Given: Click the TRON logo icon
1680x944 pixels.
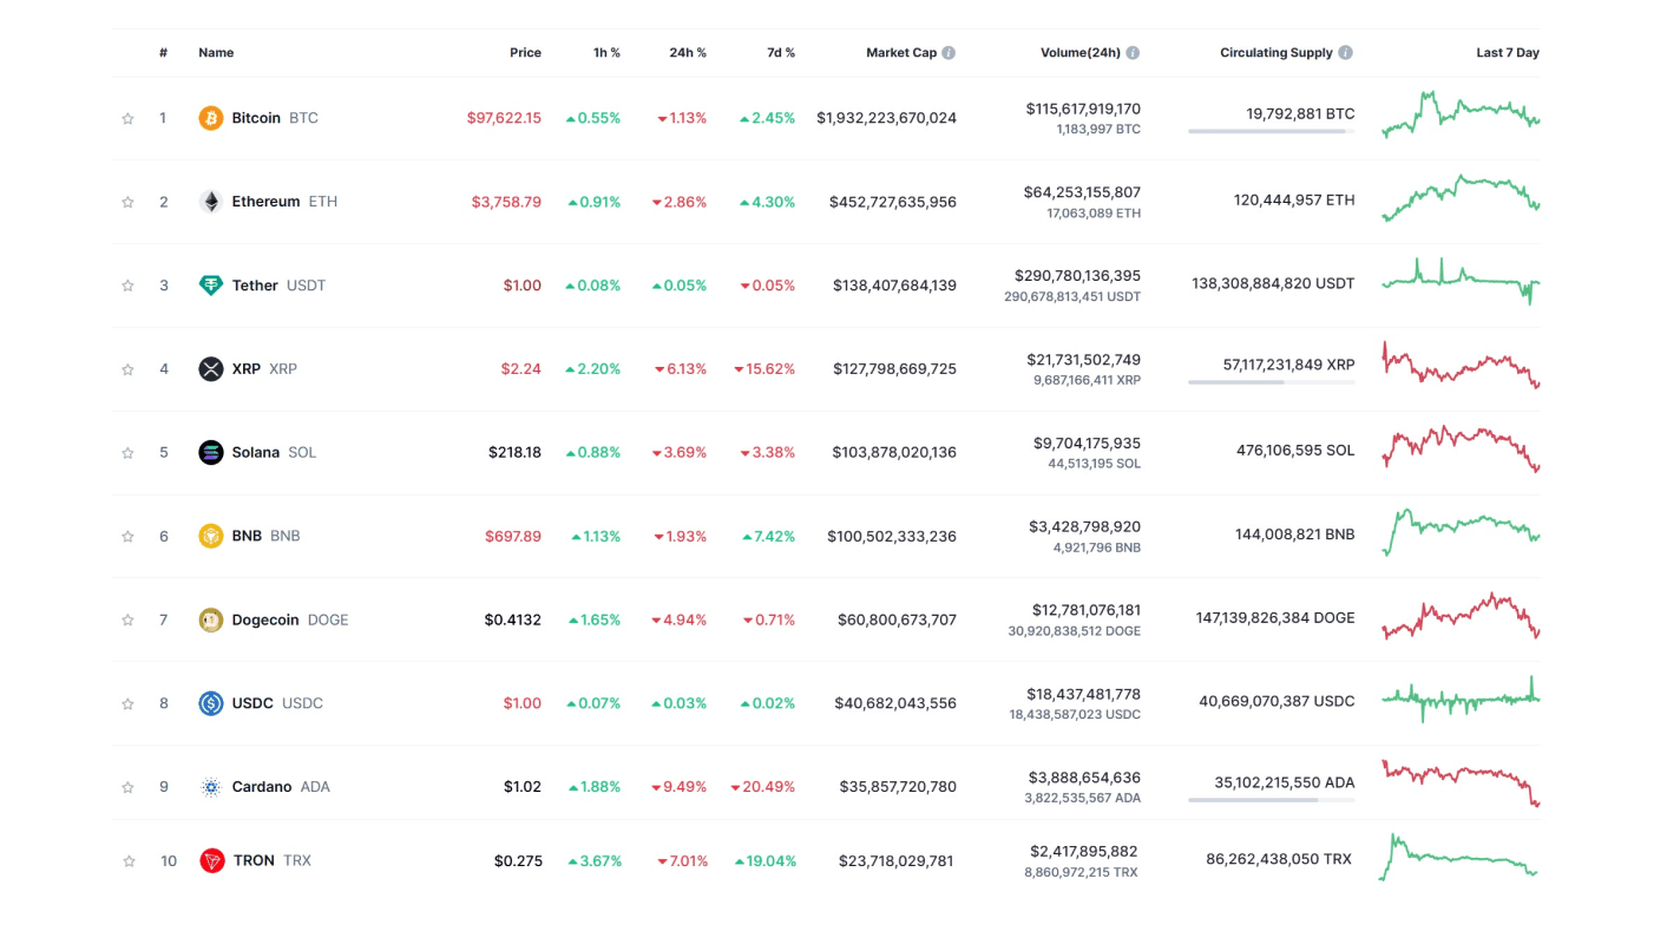Looking at the screenshot, I should pos(211,860).
